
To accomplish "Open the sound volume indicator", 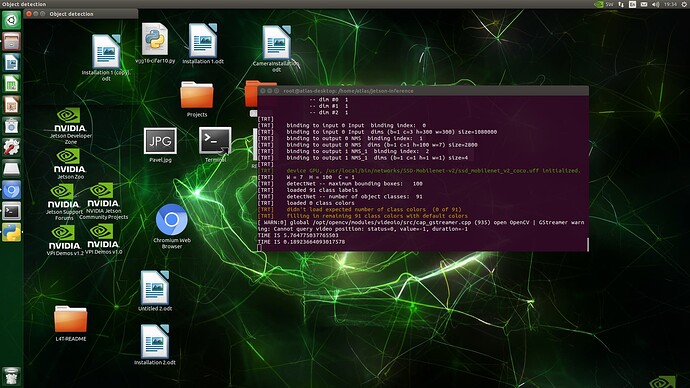I will point(655,4).
